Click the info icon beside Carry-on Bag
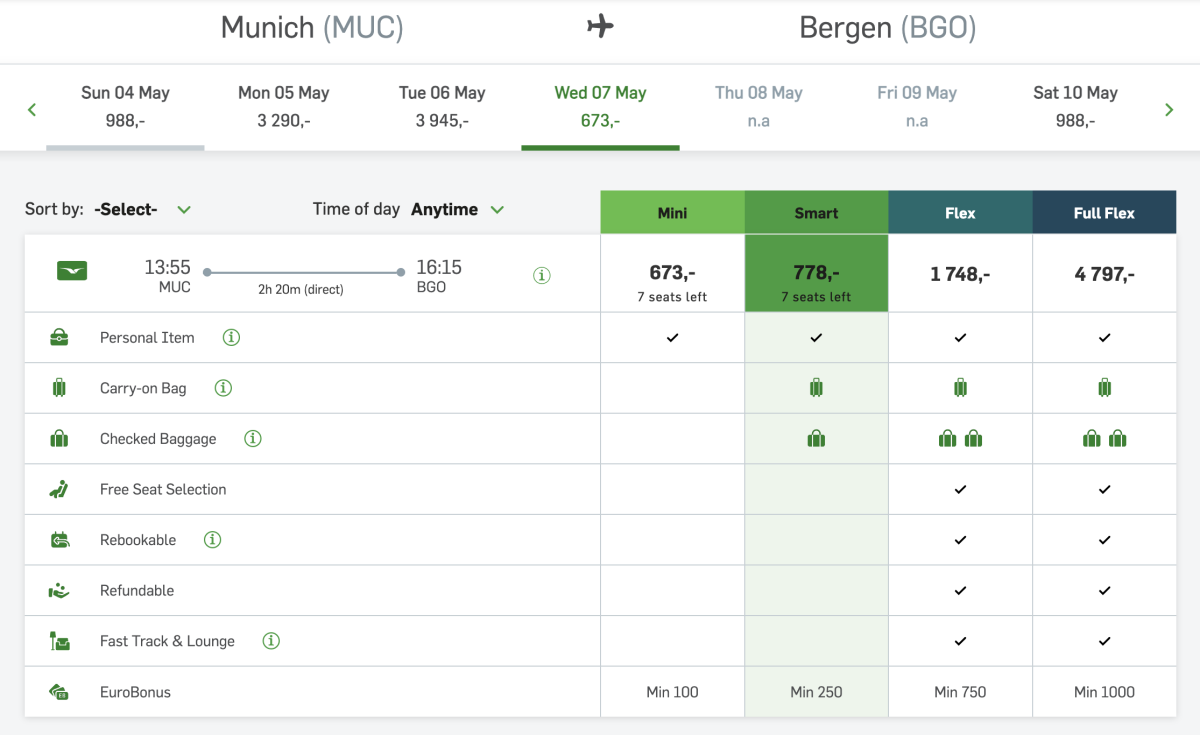 pos(223,388)
